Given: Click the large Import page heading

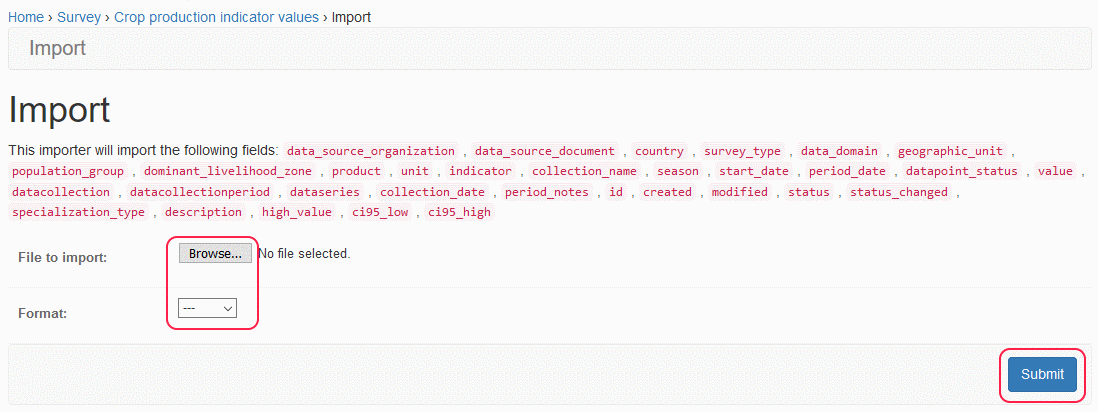Looking at the screenshot, I should tap(59, 110).
